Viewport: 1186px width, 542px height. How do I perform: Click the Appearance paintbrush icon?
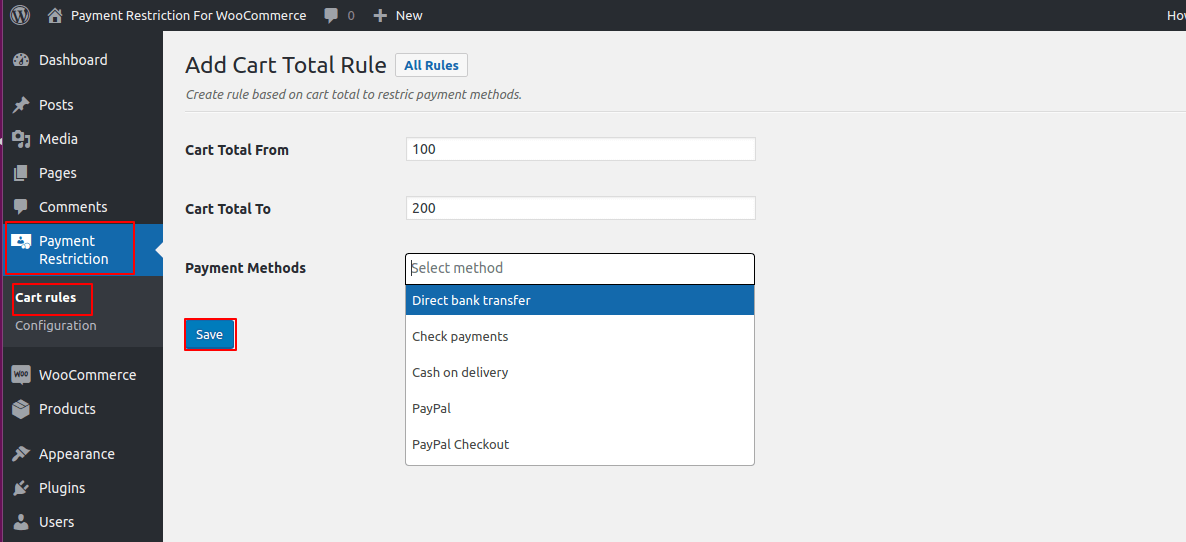coord(21,454)
